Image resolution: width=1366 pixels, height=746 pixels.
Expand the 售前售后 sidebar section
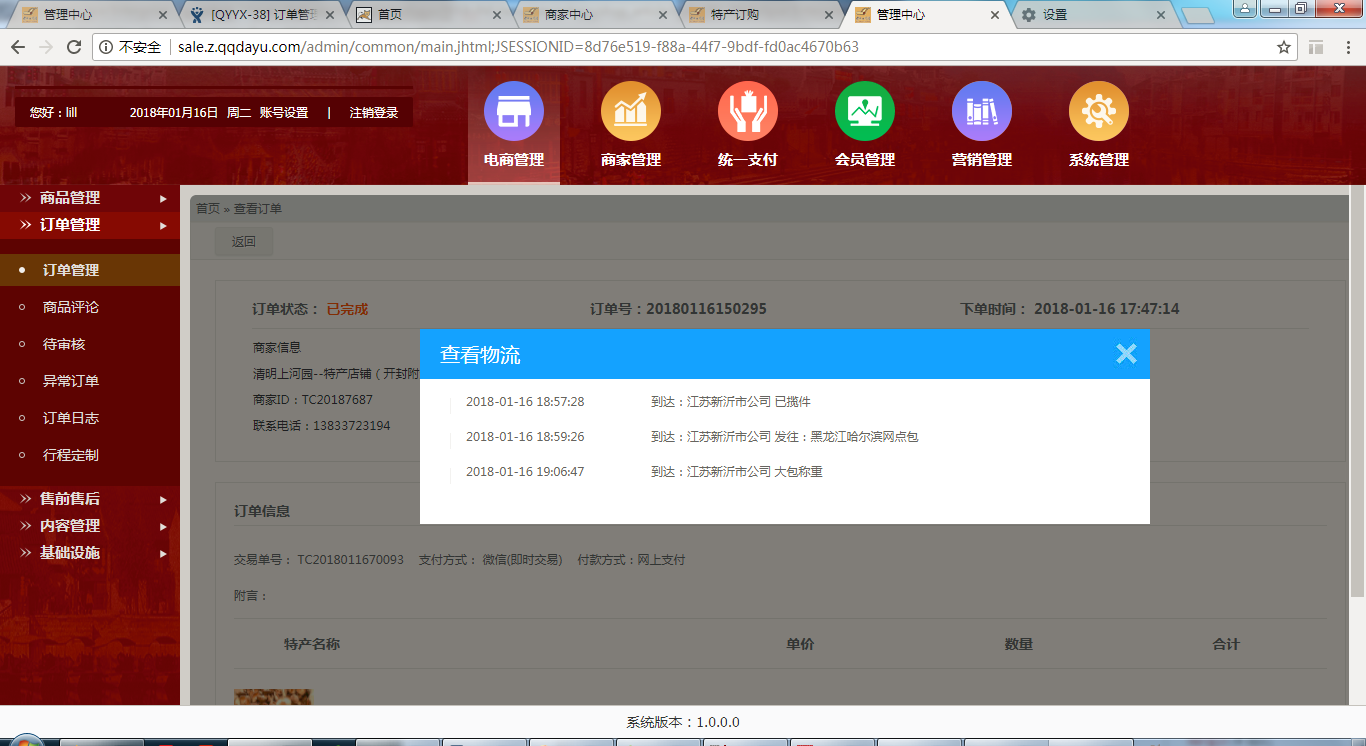90,499
